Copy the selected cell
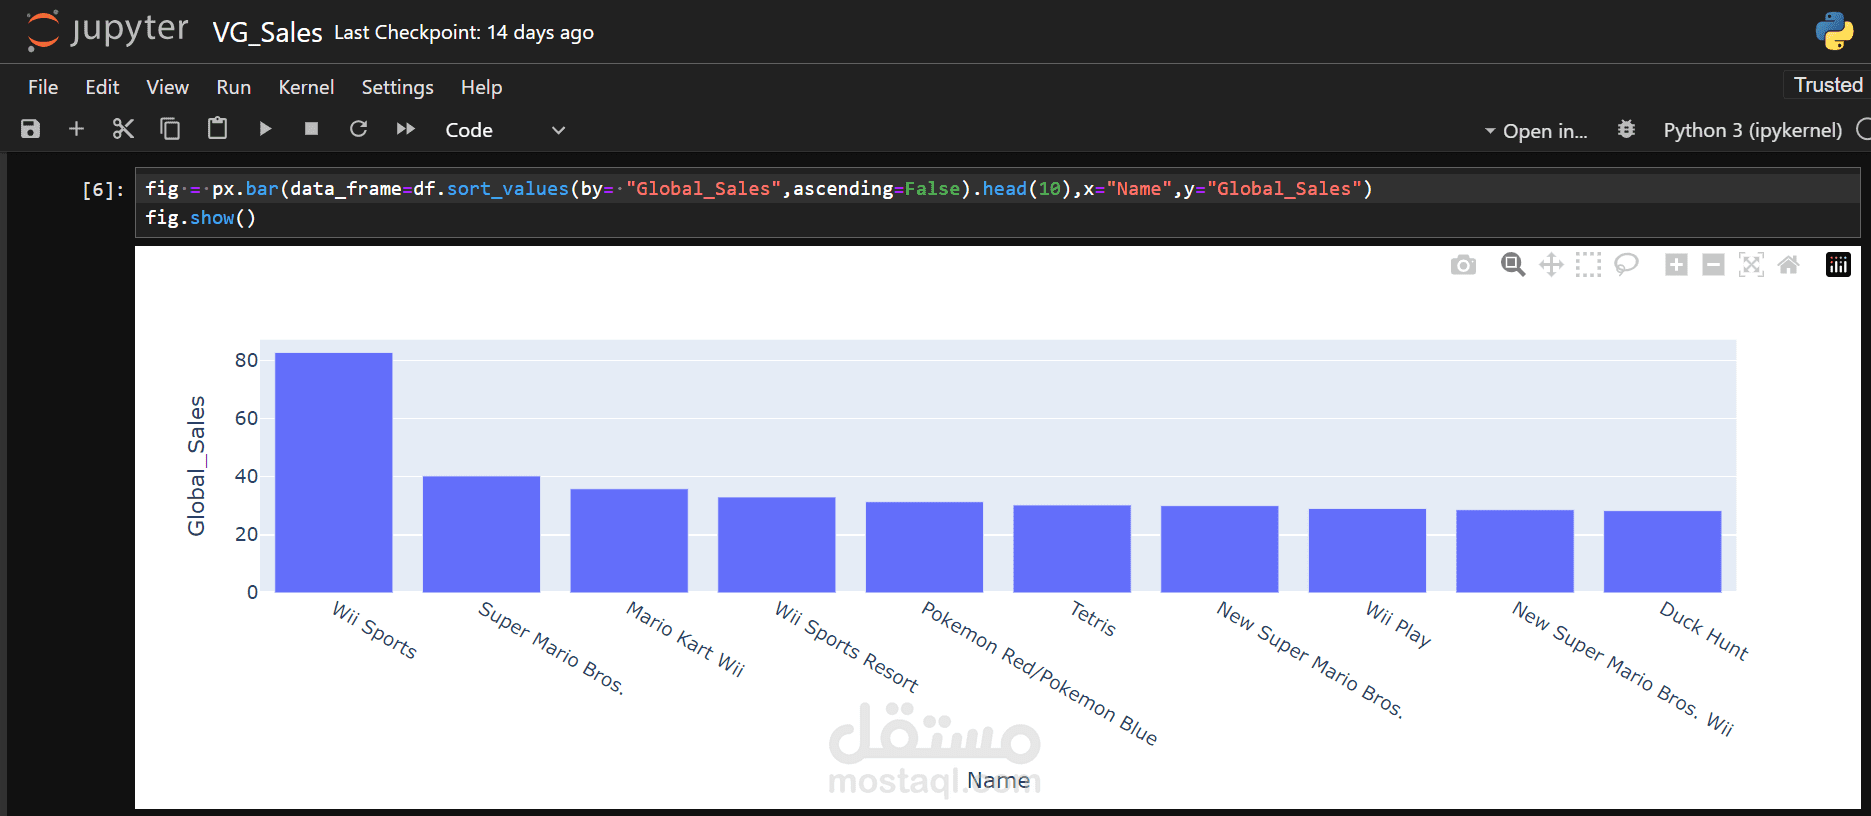This screenshot has width=1871, height=816. (x=170, y=129)
